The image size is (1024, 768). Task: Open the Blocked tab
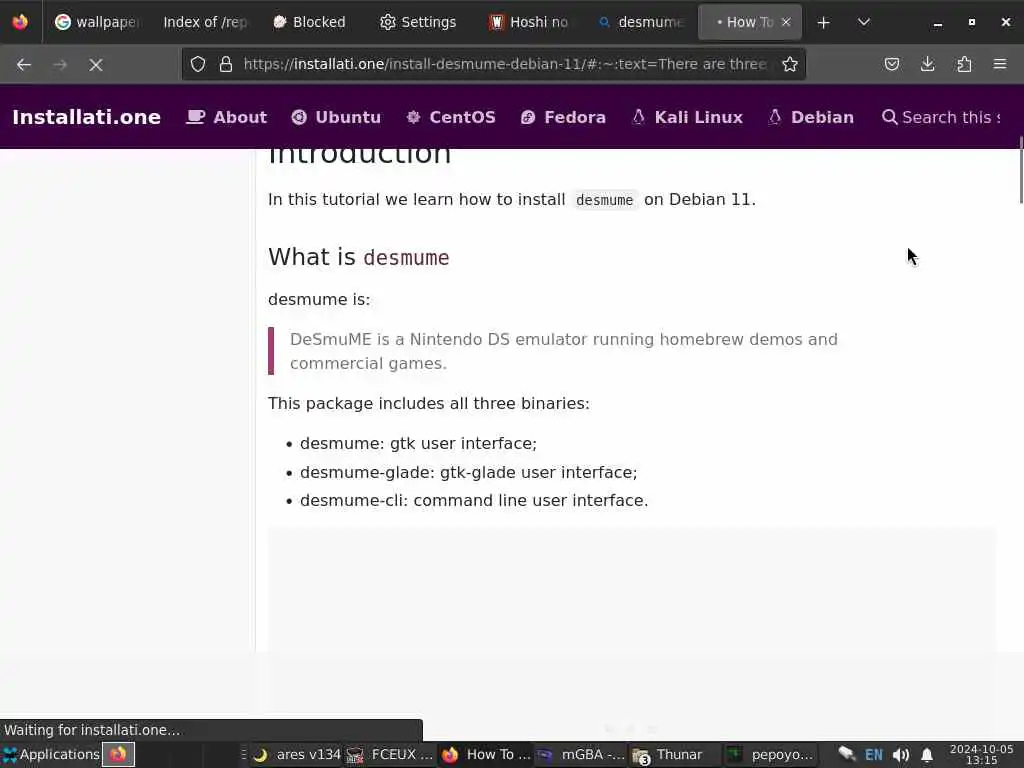click(x=310, y=22)
